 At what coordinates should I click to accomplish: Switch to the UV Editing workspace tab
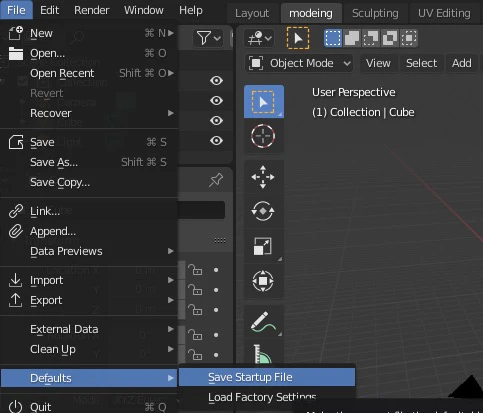coord(444,13)
